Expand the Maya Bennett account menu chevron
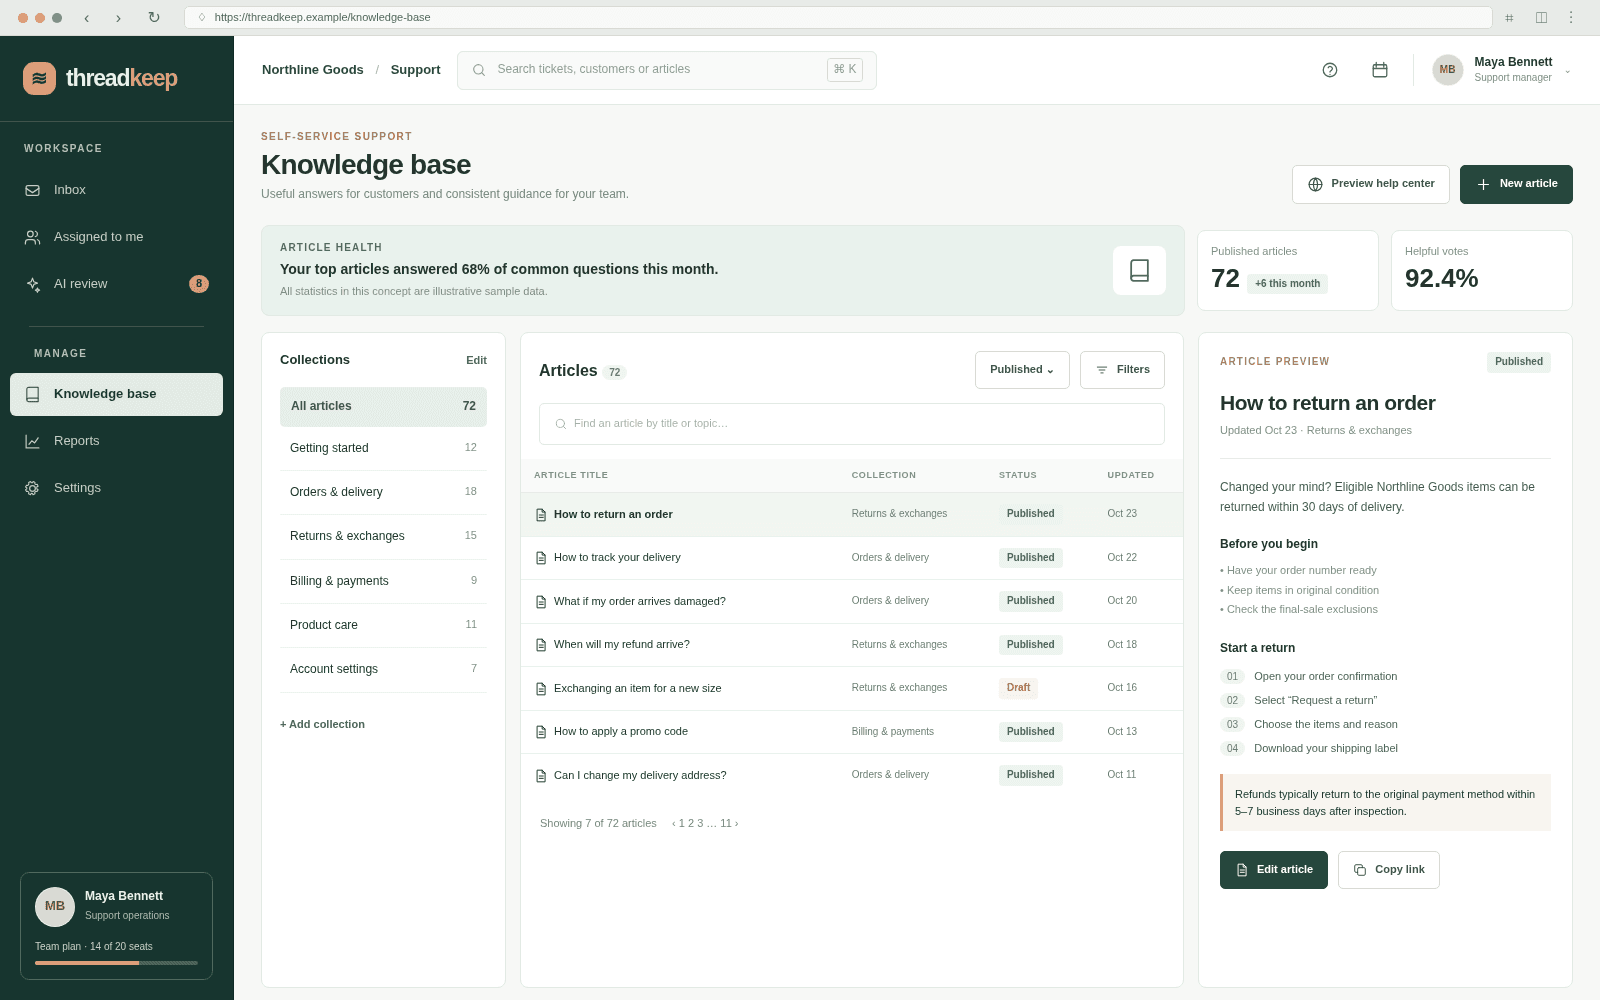Viewport: 1600px width, 1000px height. click(1567, 71)
